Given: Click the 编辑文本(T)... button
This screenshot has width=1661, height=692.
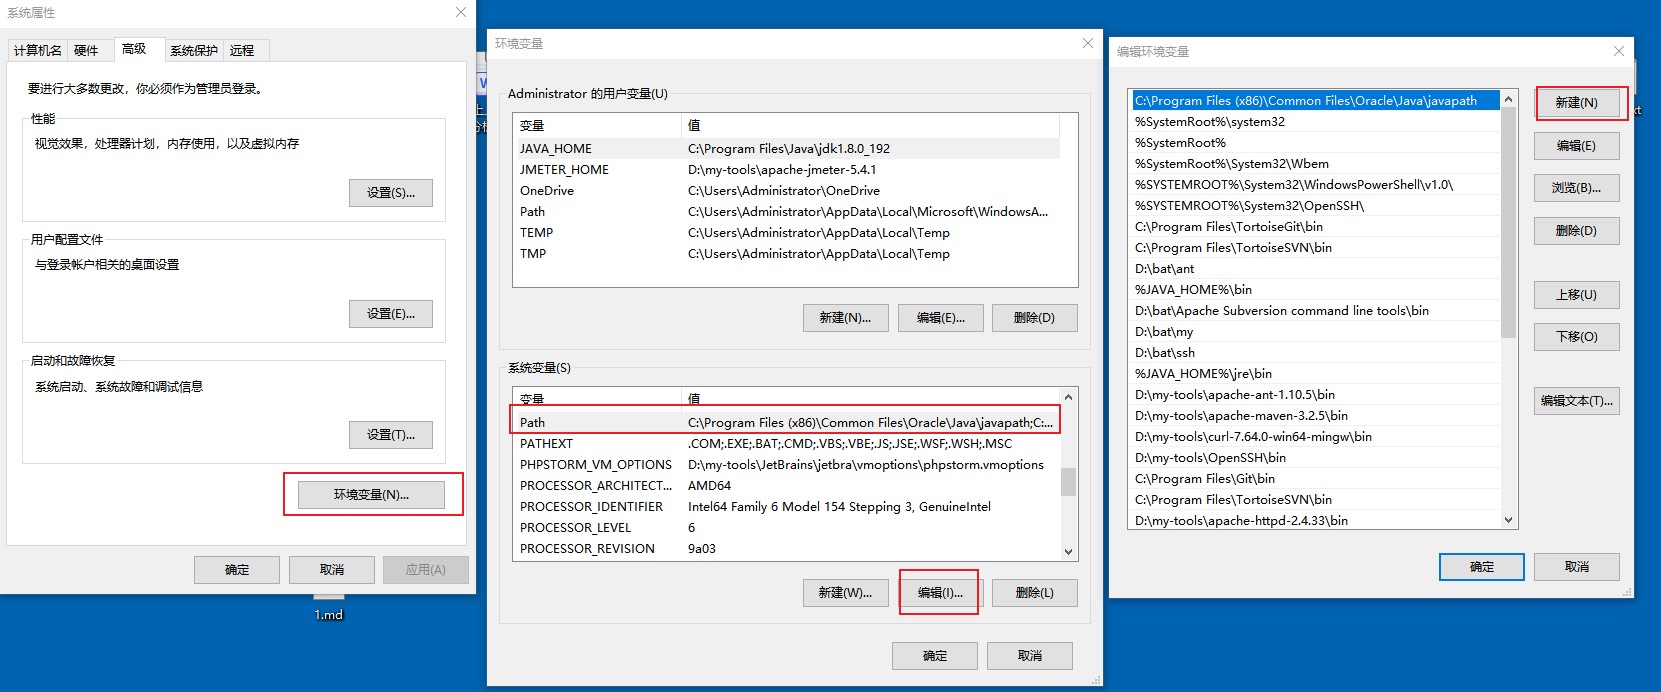Looking at the screenshot, I should pos(1576,400).
